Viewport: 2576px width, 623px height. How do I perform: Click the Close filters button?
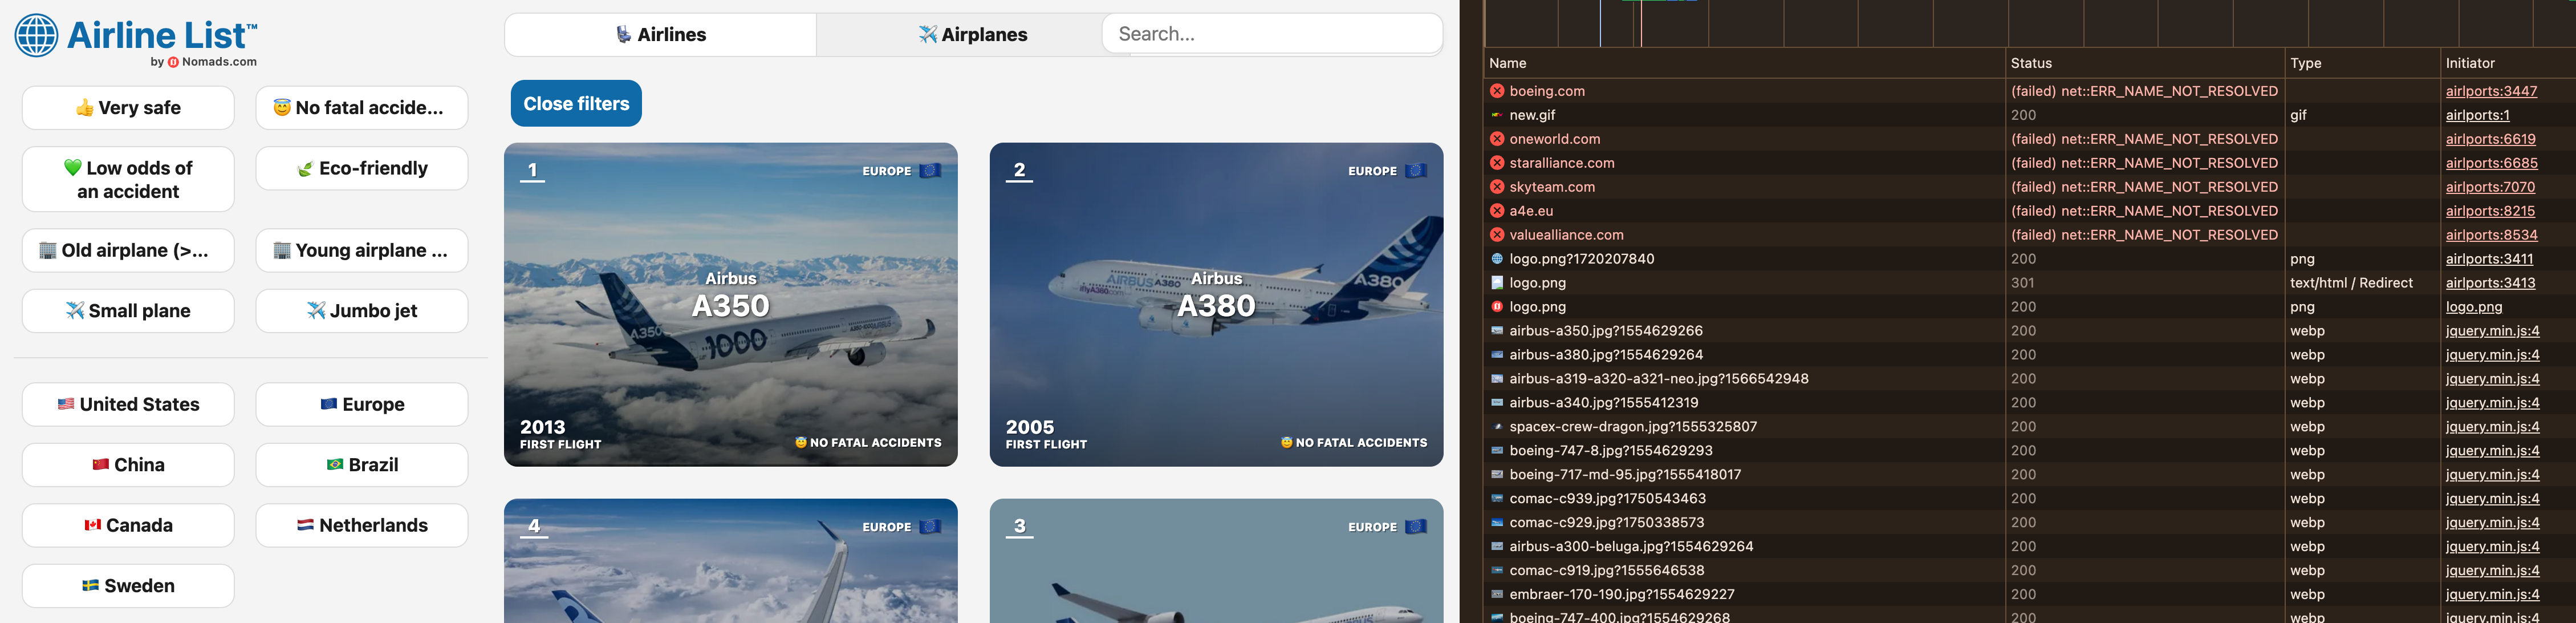click(x=576, y=104)
